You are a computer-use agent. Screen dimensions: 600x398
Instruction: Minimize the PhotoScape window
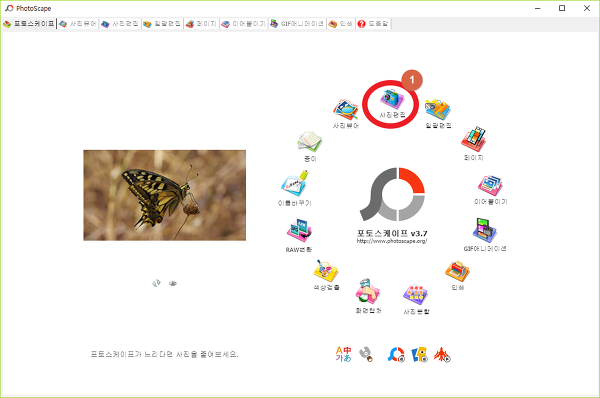[538, 8]
